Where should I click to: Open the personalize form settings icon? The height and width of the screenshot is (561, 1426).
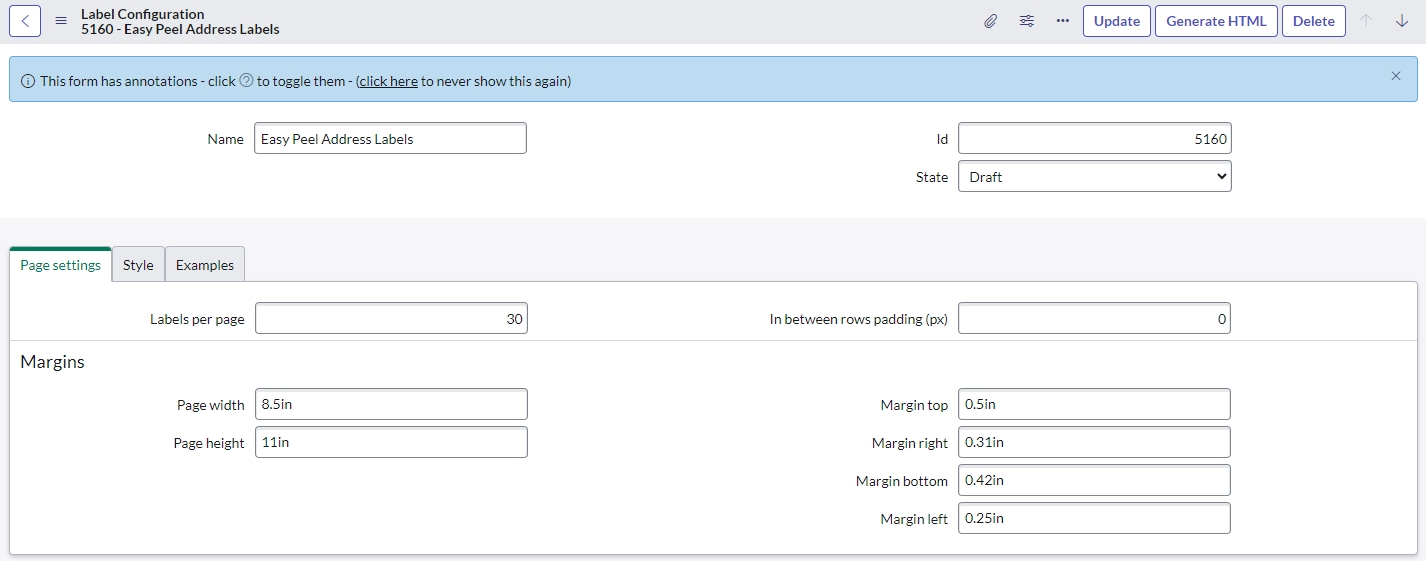point(1026,21)
